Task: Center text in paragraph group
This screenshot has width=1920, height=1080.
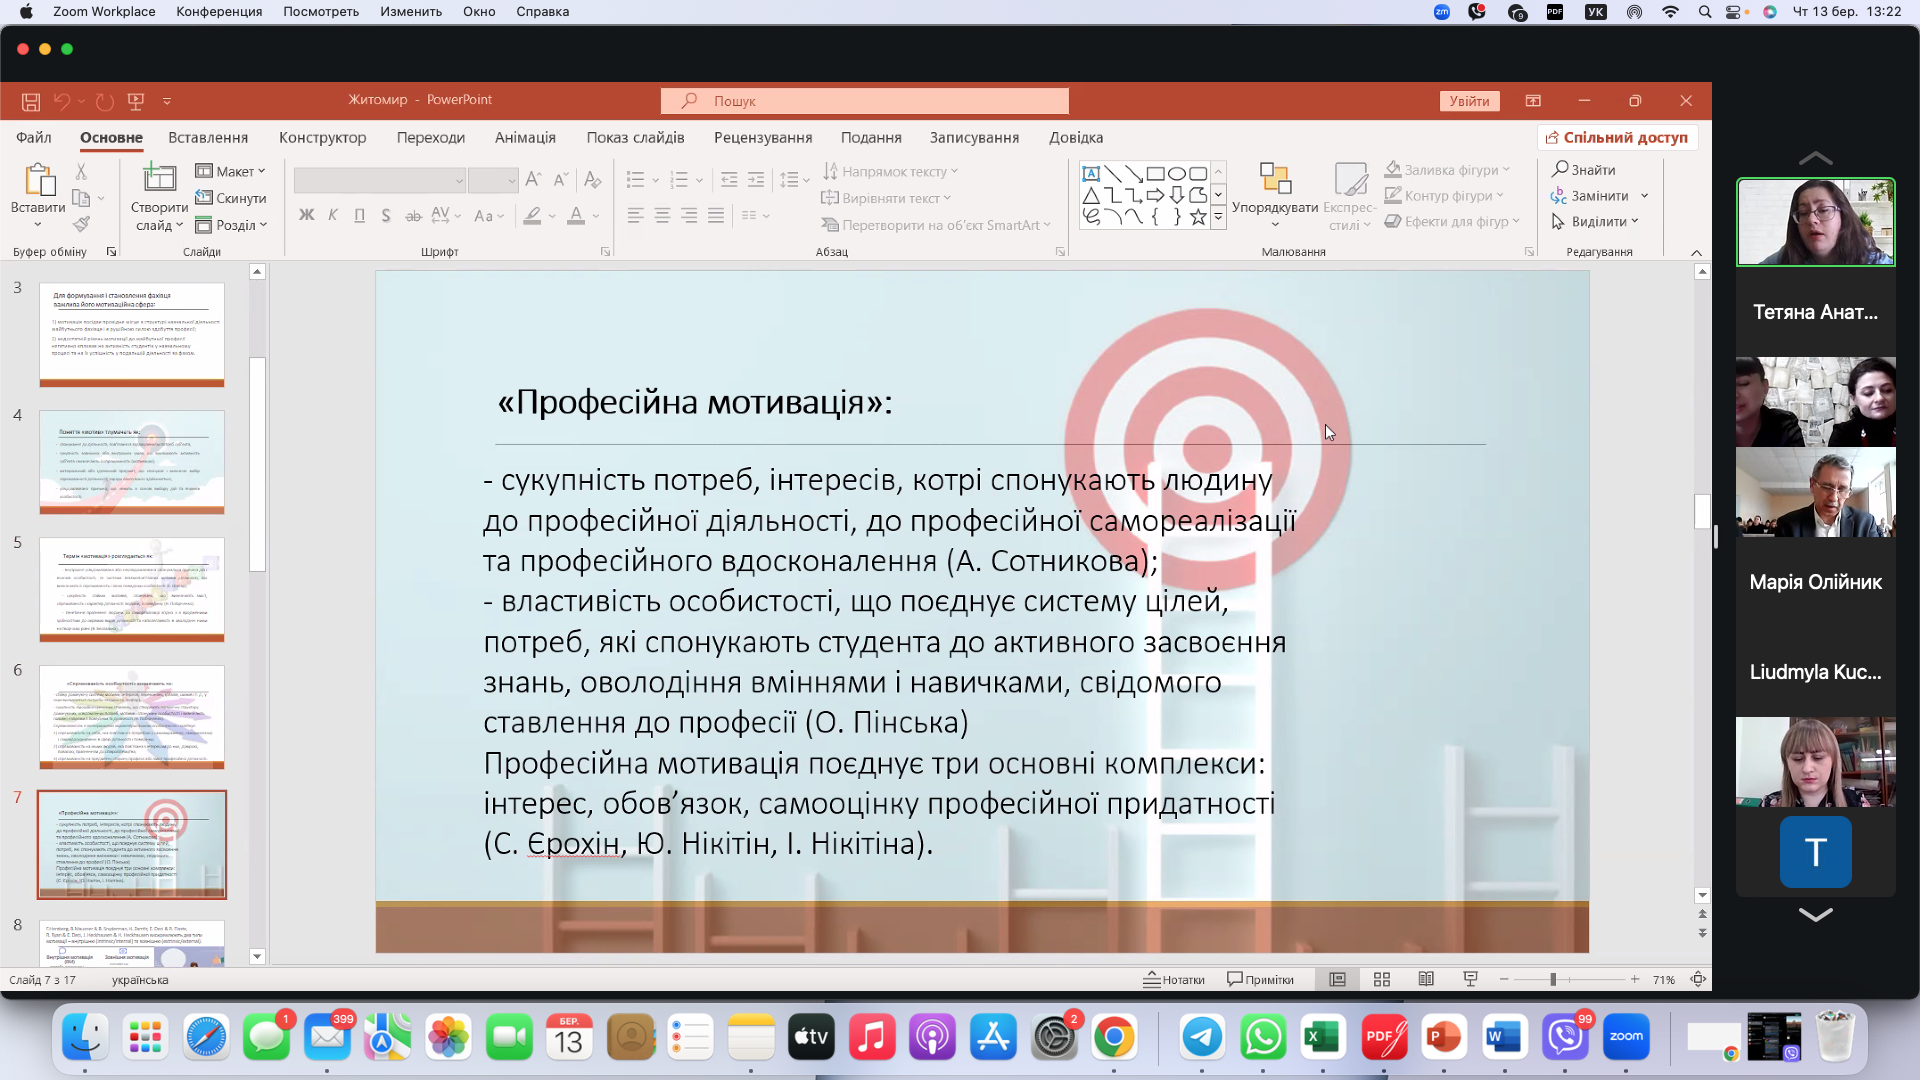Action: point(662,215)
